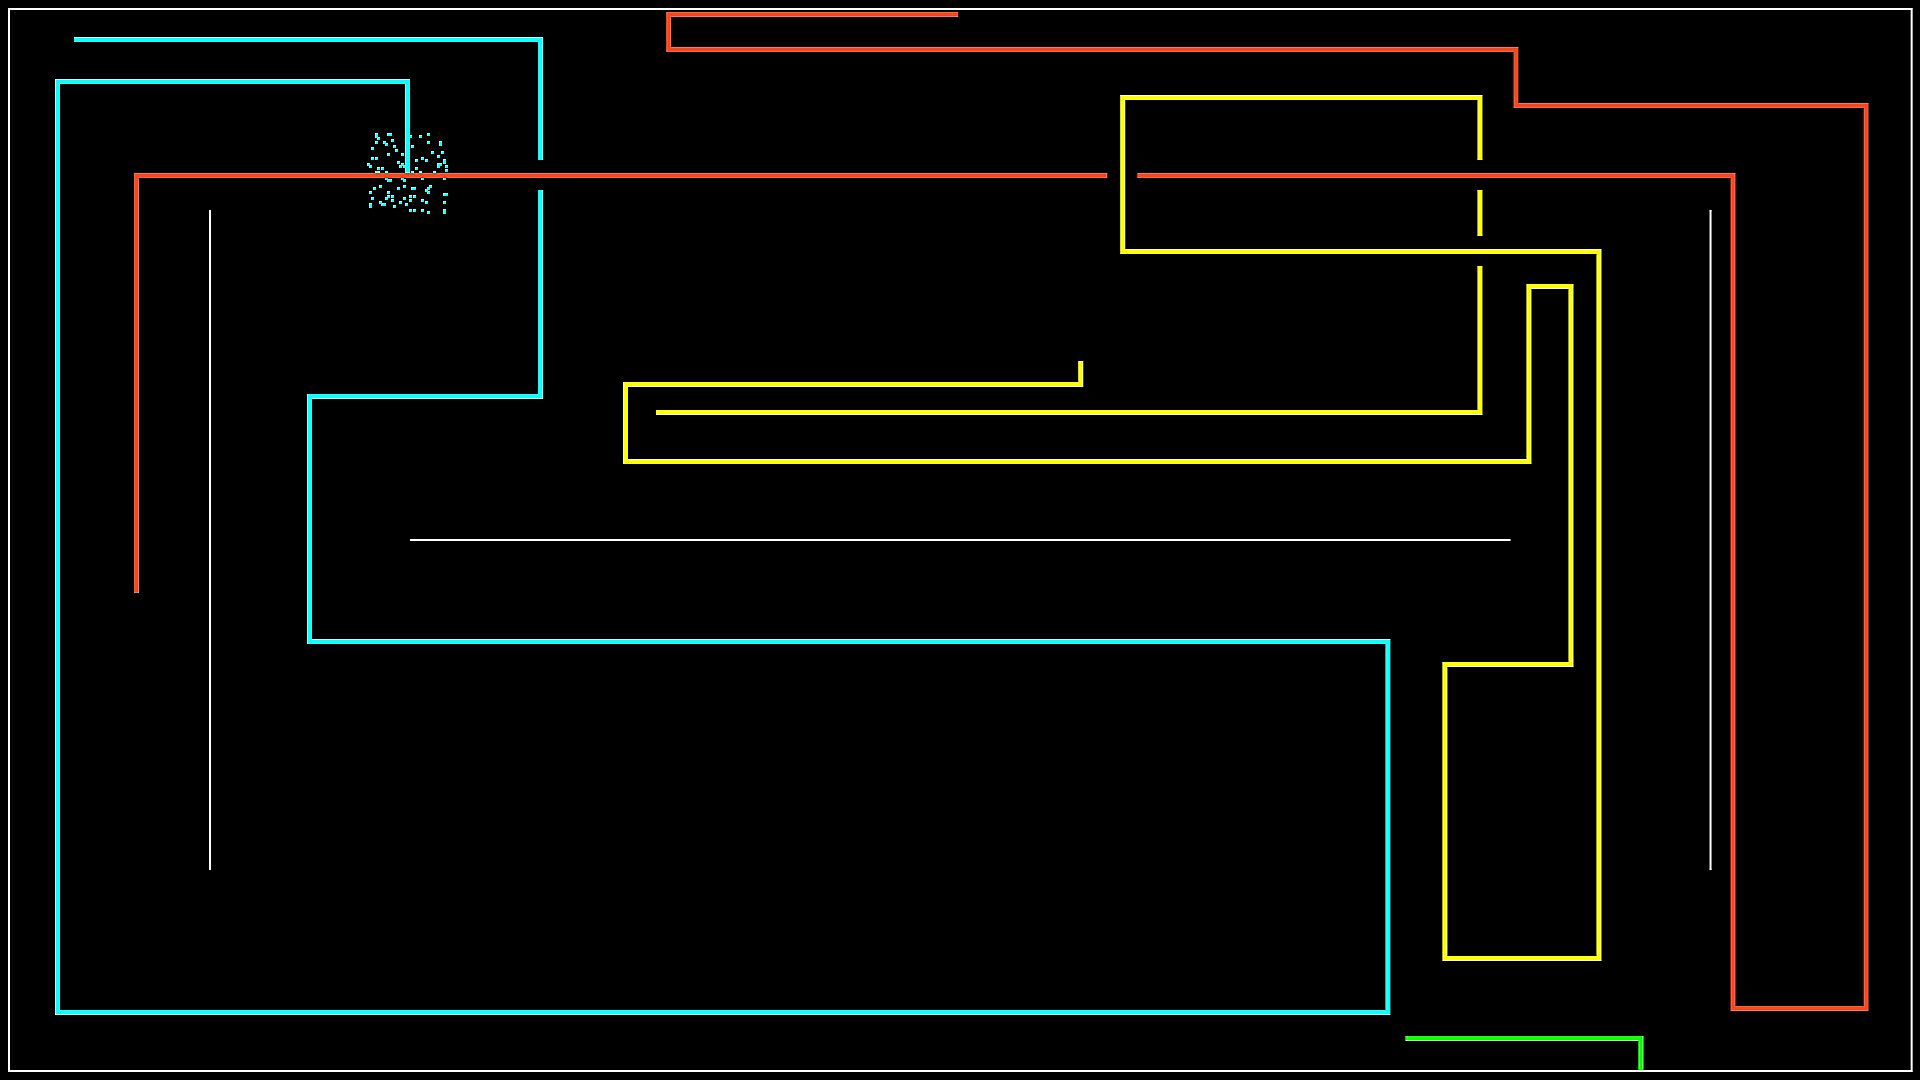Click the cyan particle explosion cluster
The width and height of the screenshot is (1920, 1080).
click(x=407, y=174)
